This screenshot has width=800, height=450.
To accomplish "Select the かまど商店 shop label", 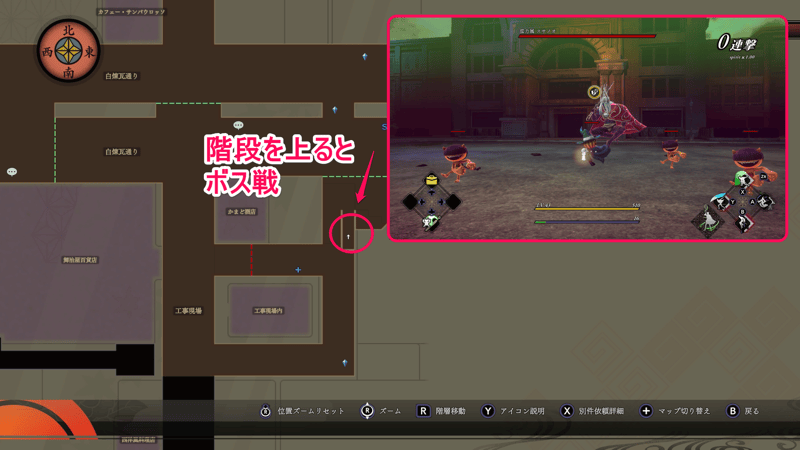I will coord(242,212).
